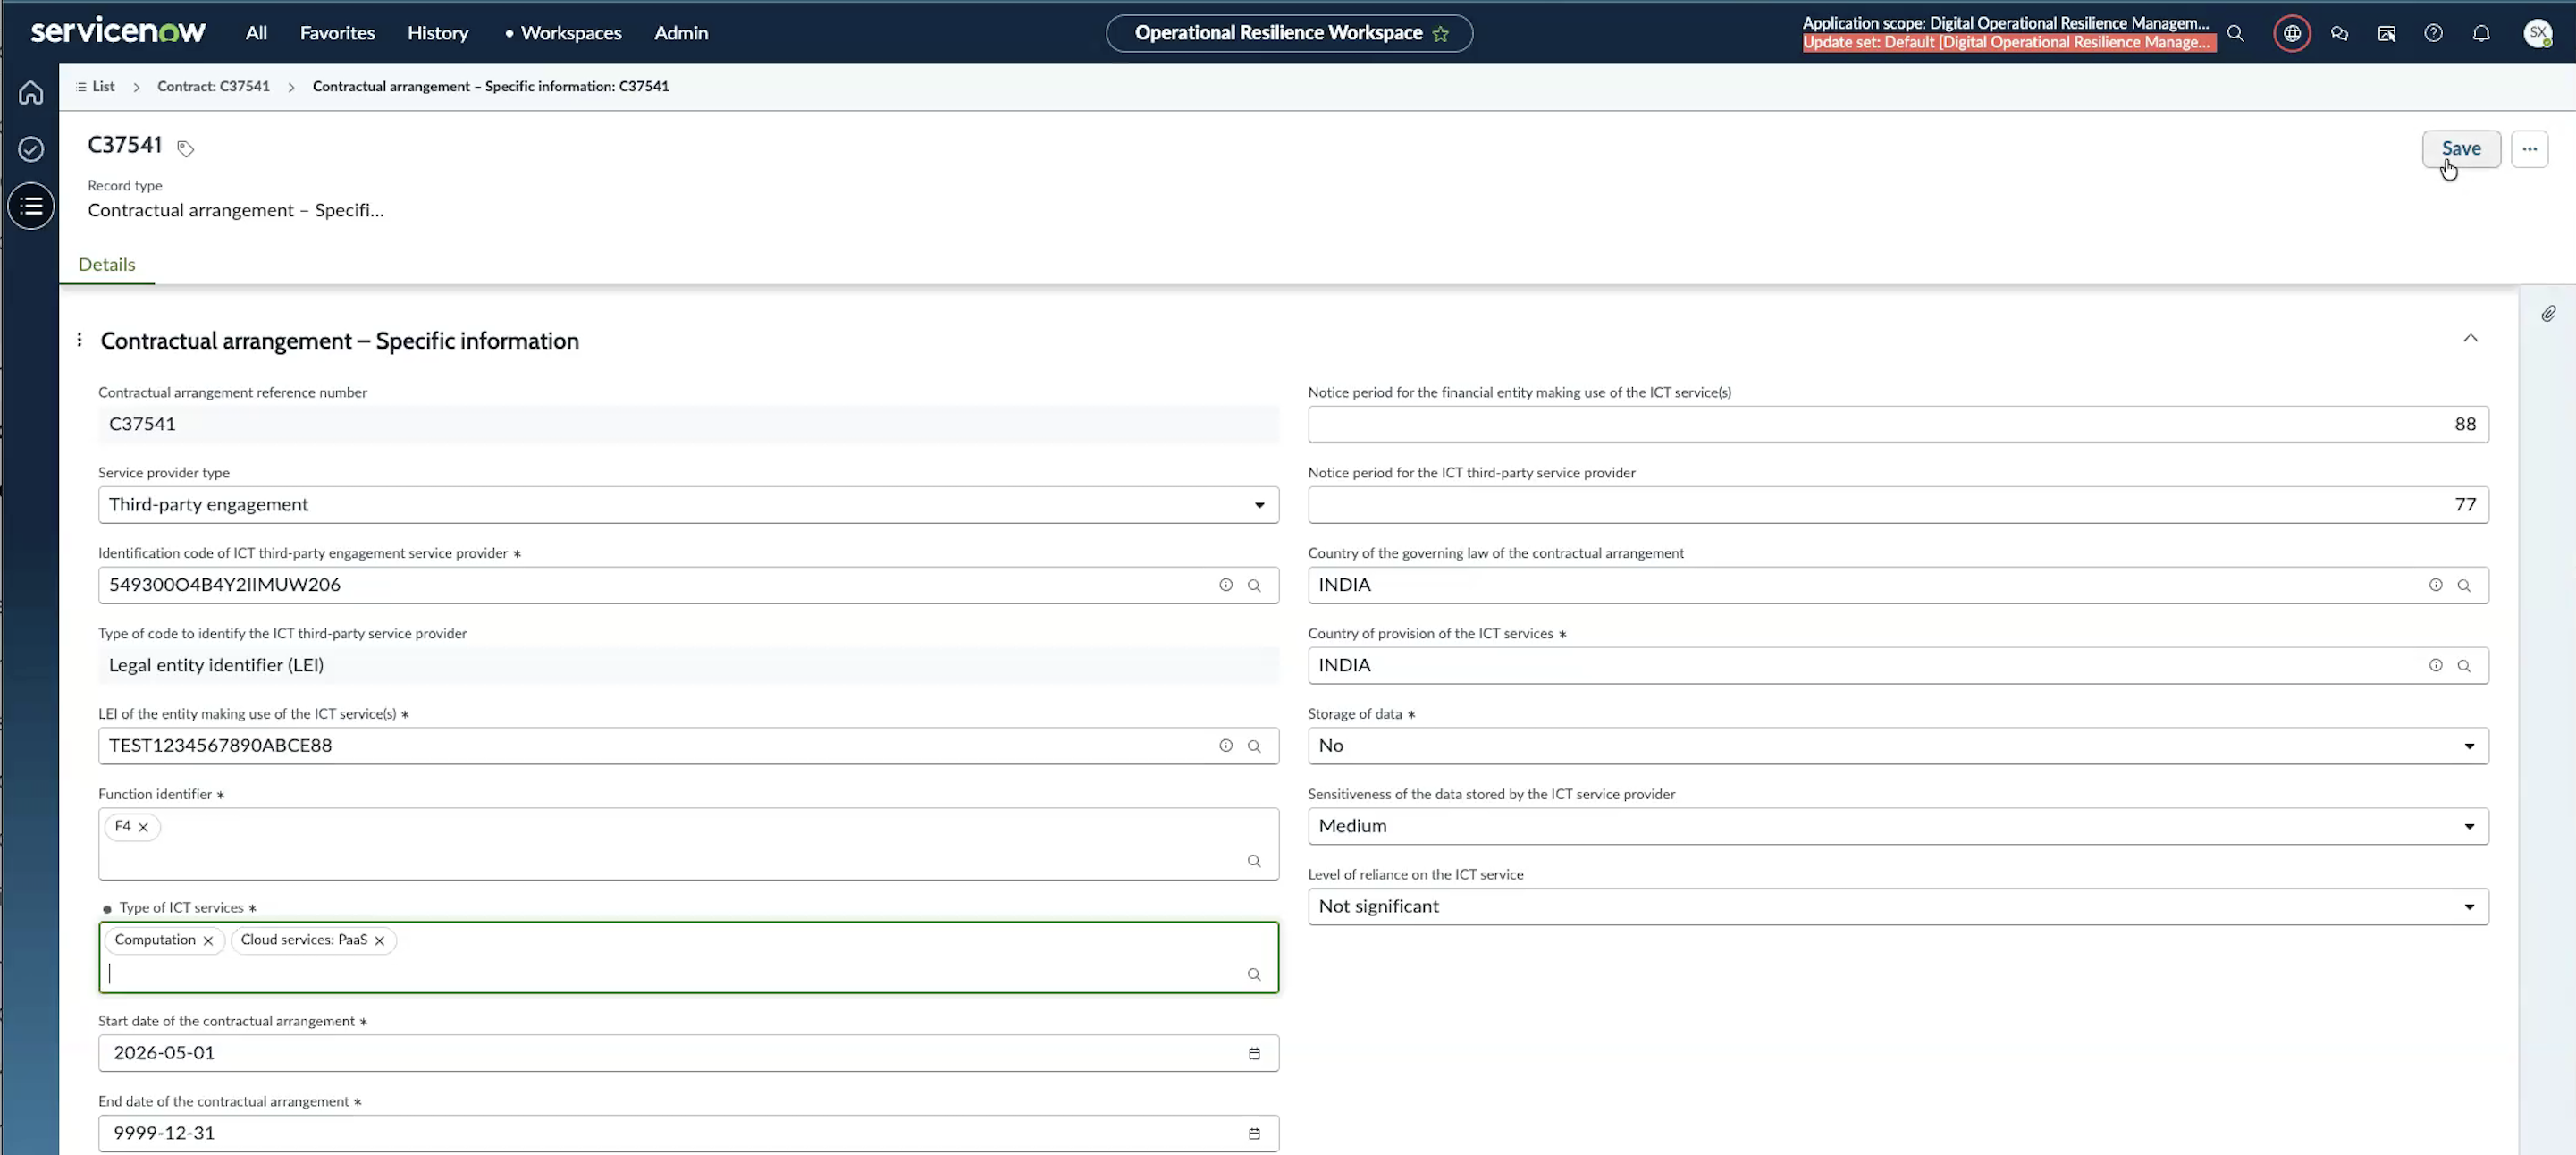This screenshot has height=1155, width=2576.
Task: Open the Storage of data dropdown
Action: (1898, 746)
